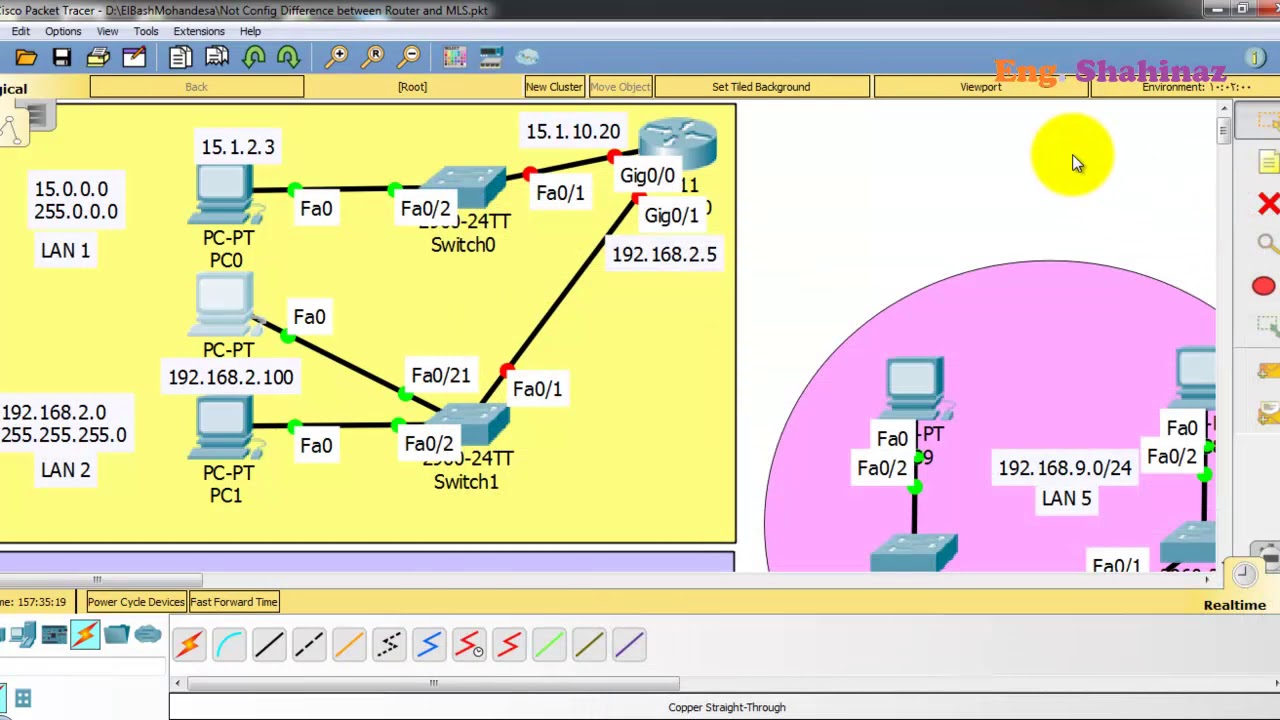This screenshot has height=720, width=1280.
Task: Select Connections device category lightning icon
Action: coord(85,635)
